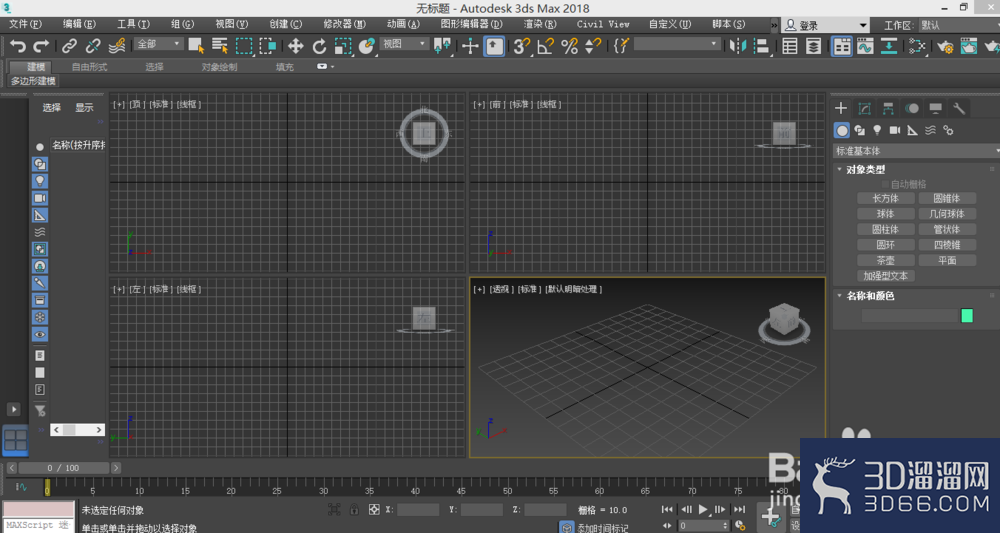Toggle the Ribbon display button
Image resolution: width=1000 pixels, height=533 pixels.
click(842, 46)
